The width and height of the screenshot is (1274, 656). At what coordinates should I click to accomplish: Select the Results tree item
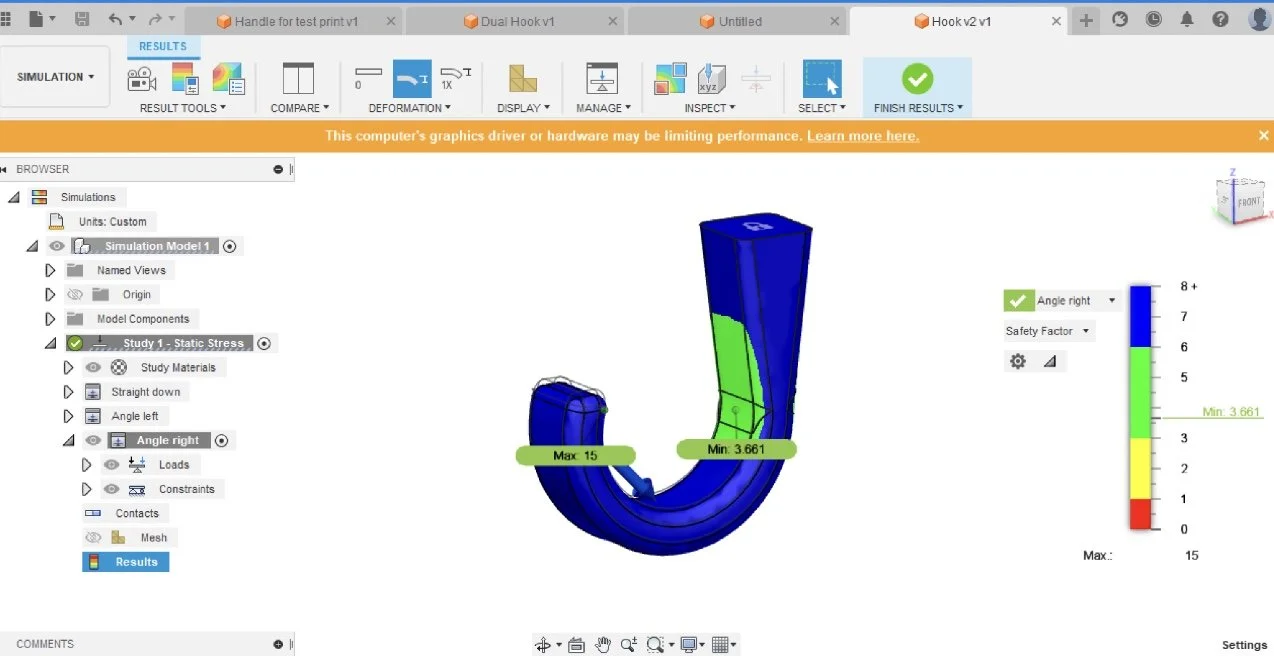(126, 562)
